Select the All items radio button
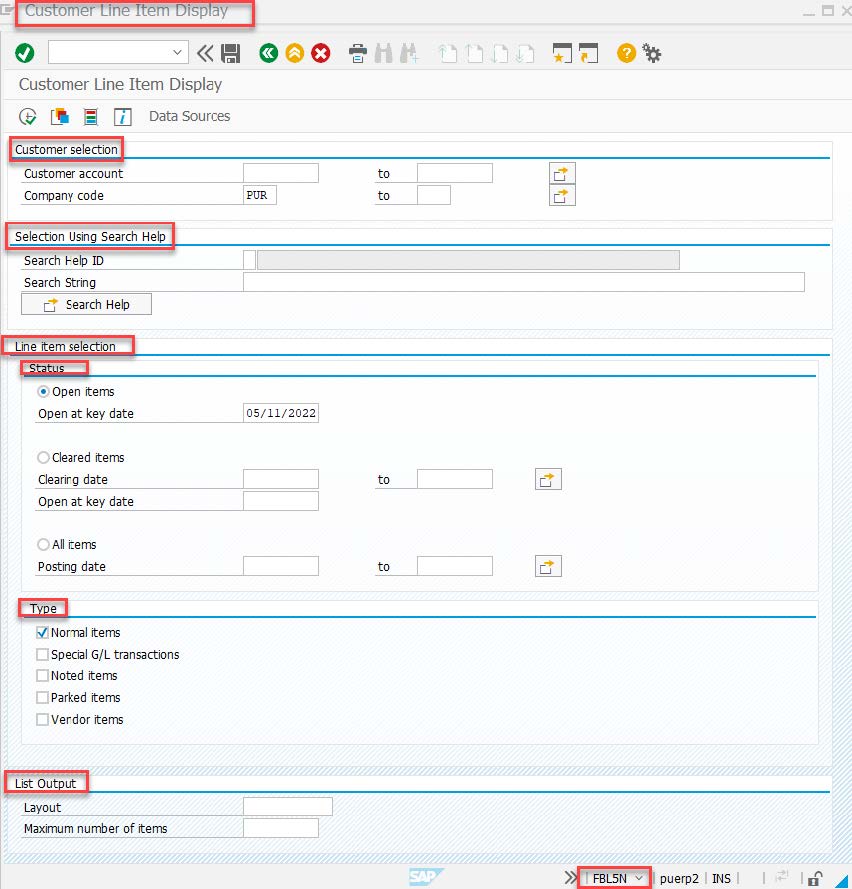Image resolution: width=852 pixels, height=889 pixels. [x=43, y=545]
